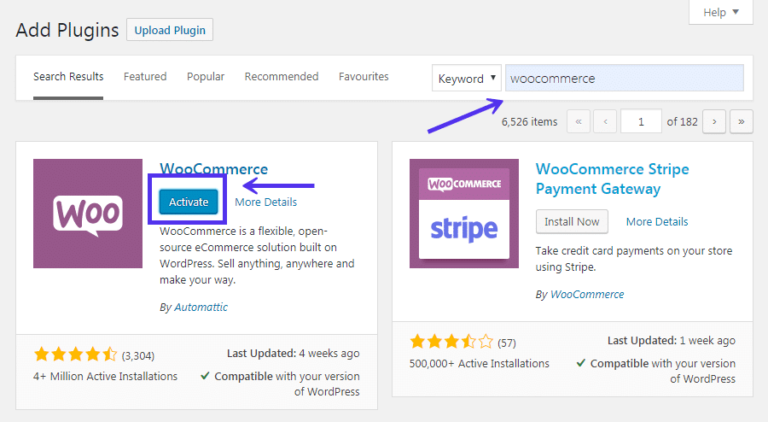Install the WooCommerce Stripe Payment Gateway

(573, 221)
